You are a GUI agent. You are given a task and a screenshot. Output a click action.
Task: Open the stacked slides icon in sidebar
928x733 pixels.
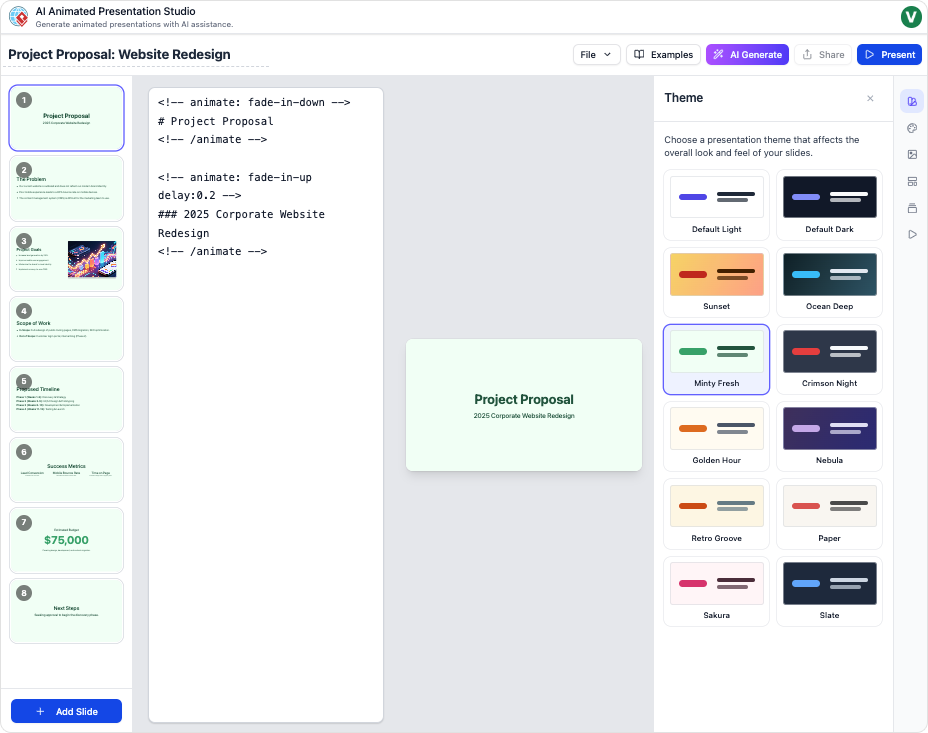(911, 208)
